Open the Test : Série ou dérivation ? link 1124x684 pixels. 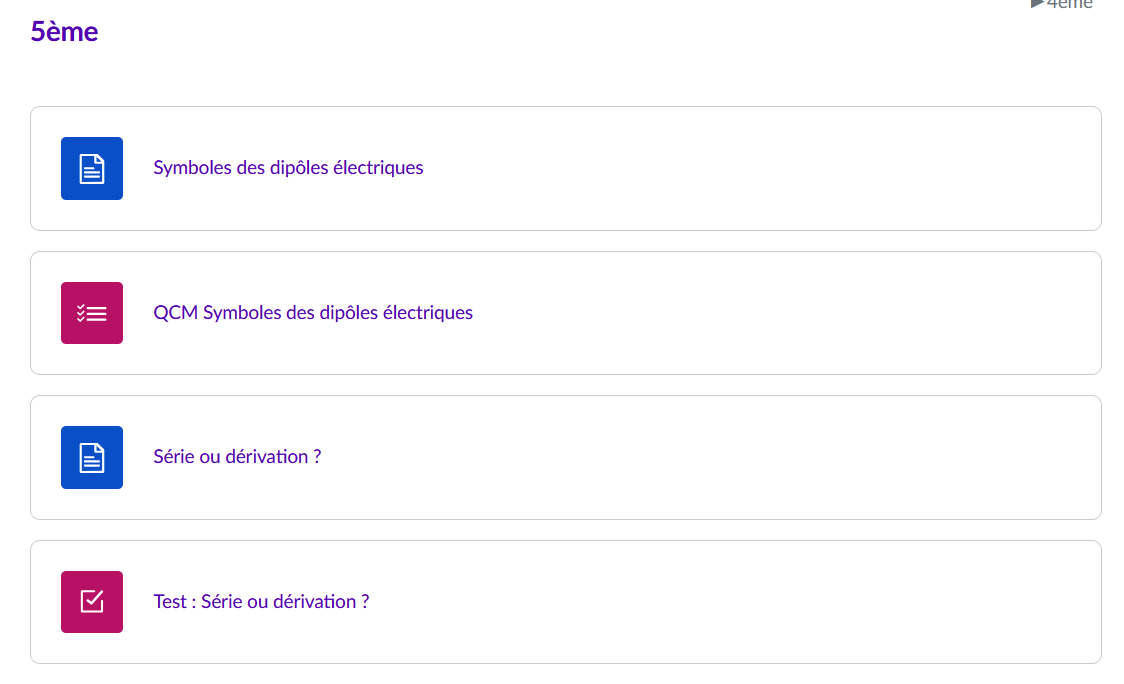point(261,602)
